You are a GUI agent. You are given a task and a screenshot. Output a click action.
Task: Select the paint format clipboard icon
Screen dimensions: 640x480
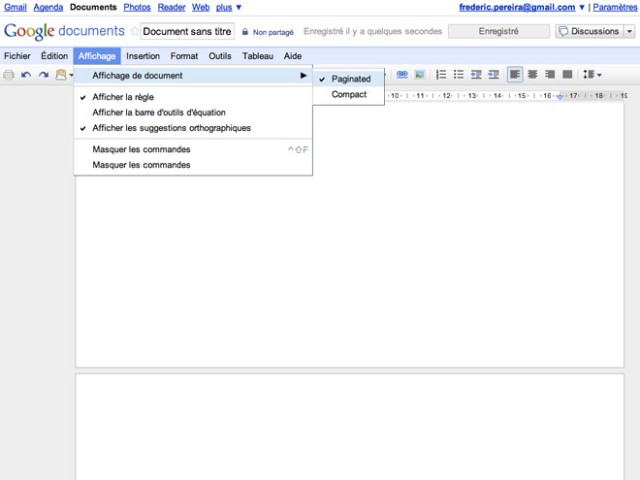(x=61, y=75)
